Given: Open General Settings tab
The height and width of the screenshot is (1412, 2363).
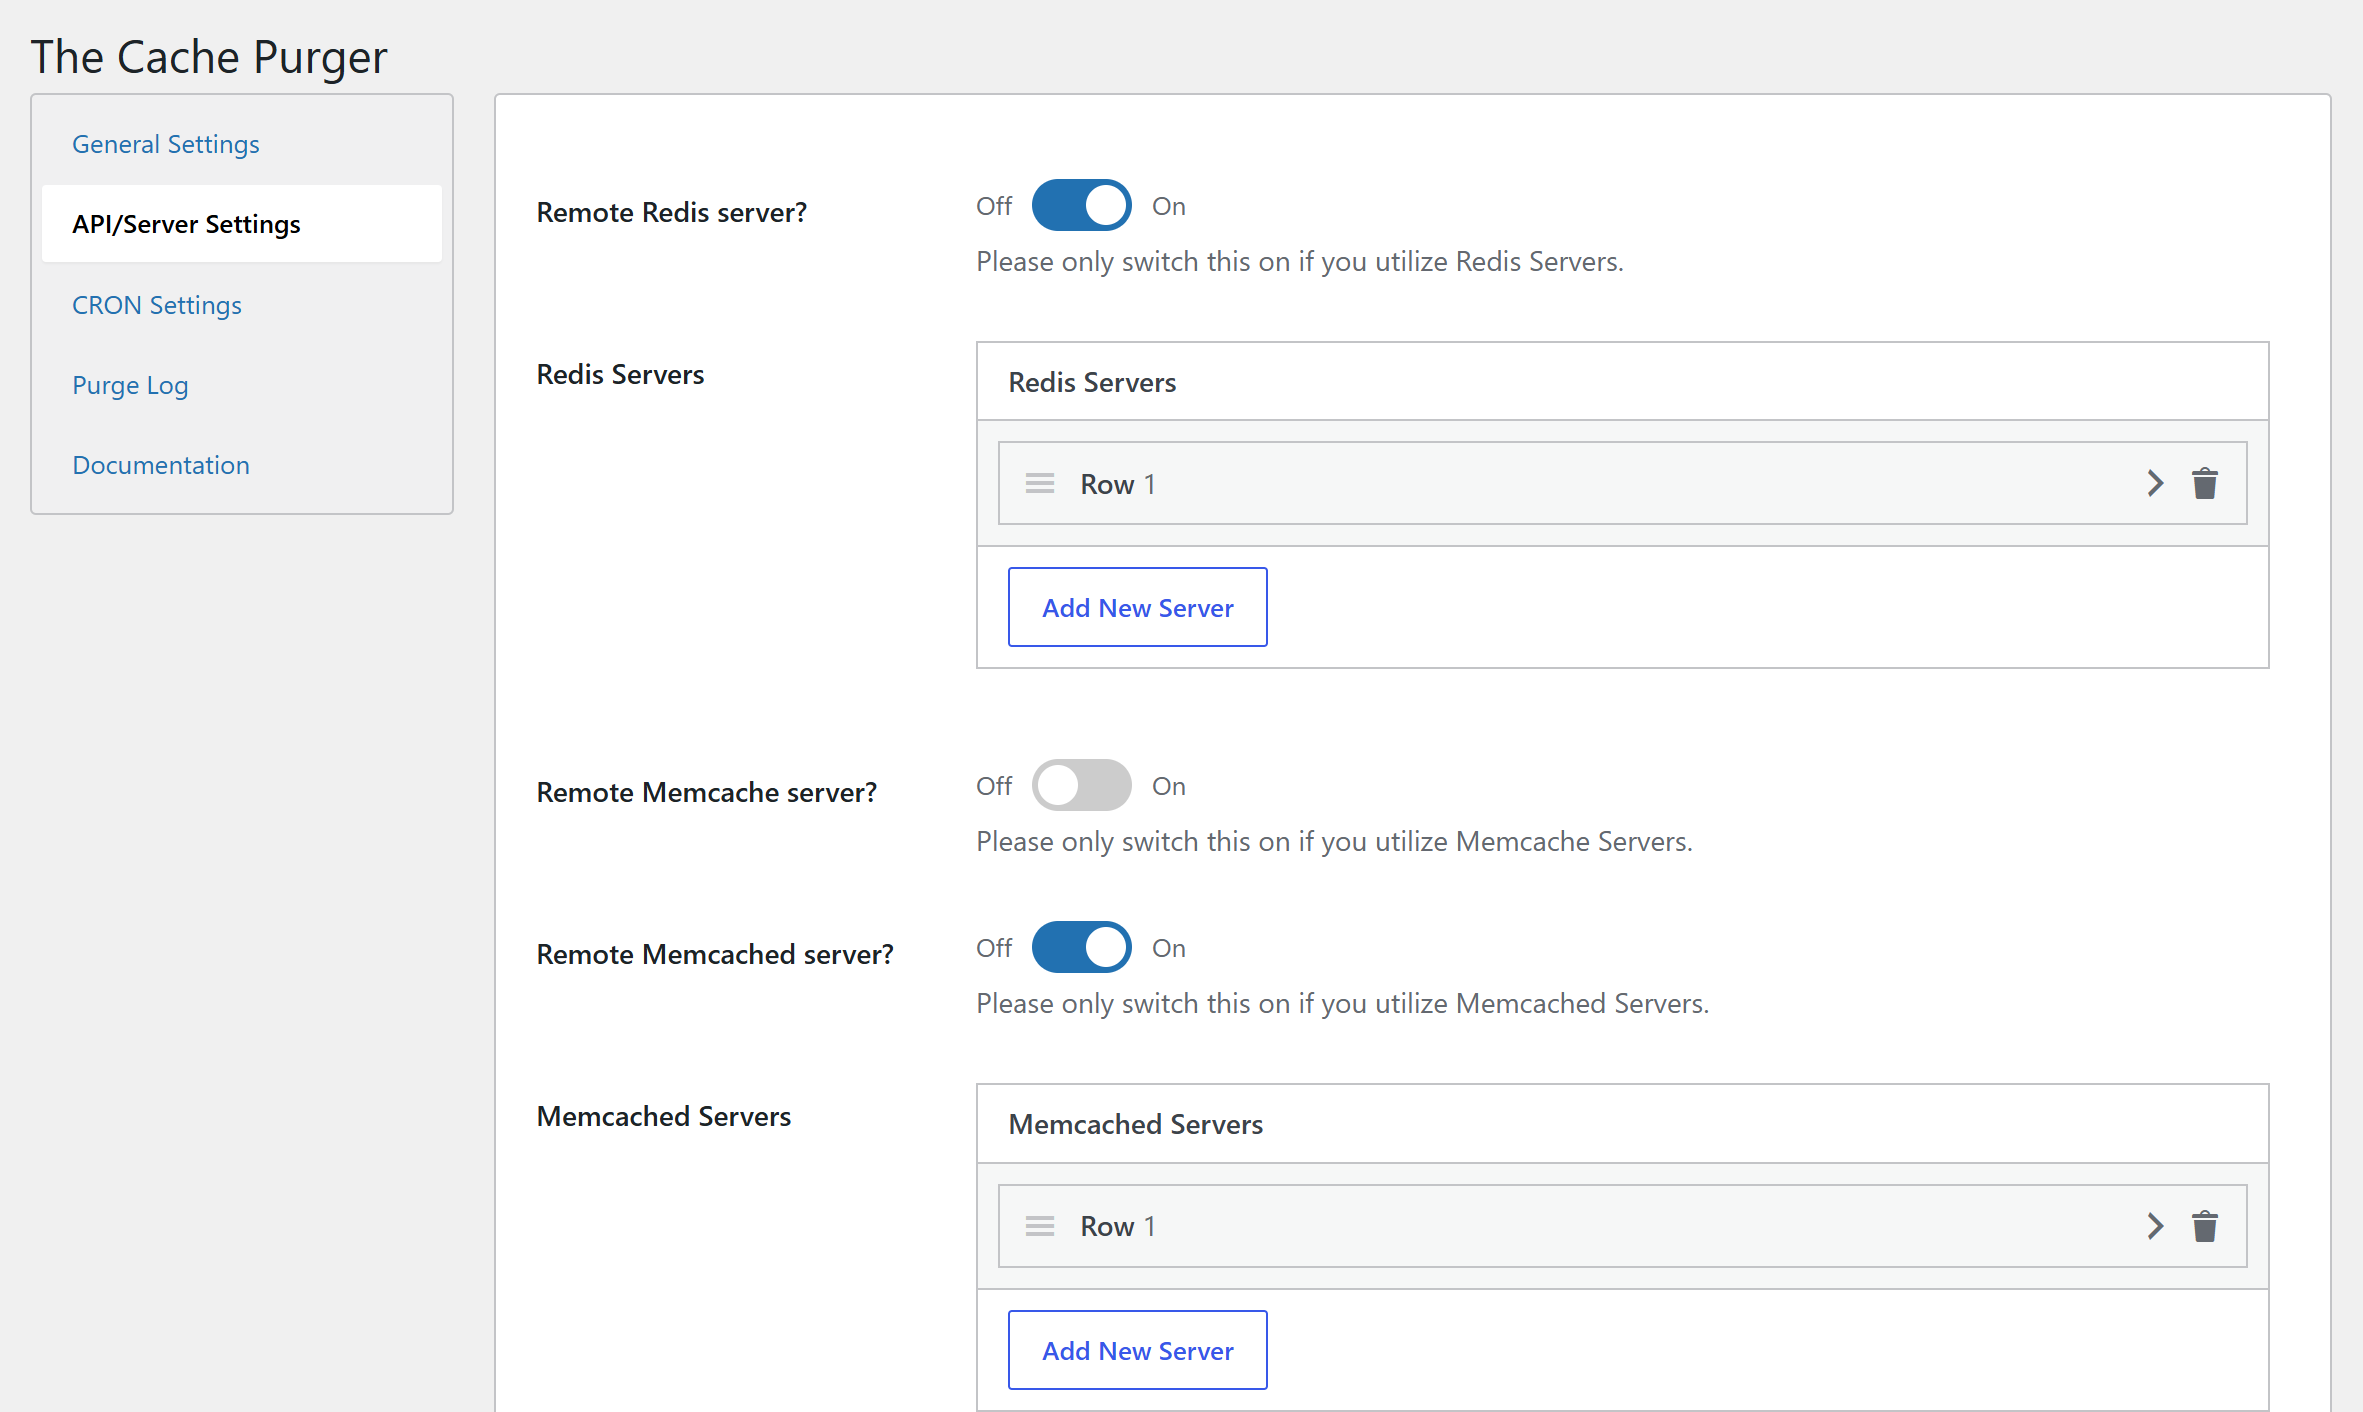Looking at the screenshot, I should pyautogui.click(x=166, y=144).
